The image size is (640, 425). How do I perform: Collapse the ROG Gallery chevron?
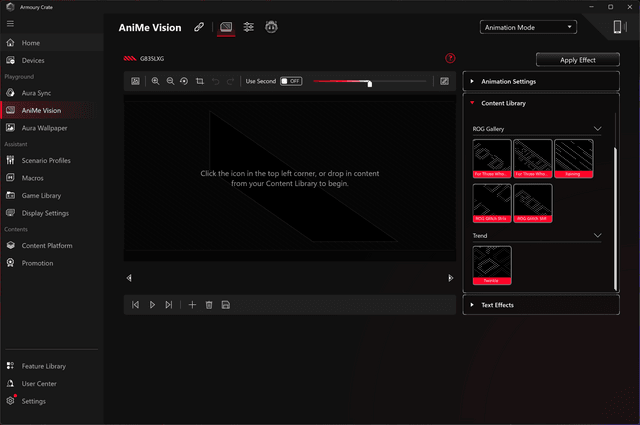tap(598, 129)
